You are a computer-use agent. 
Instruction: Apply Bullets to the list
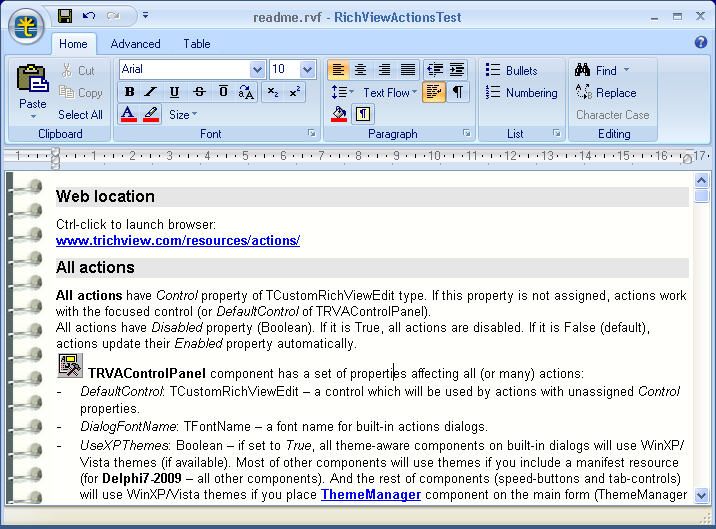point(511,70)
